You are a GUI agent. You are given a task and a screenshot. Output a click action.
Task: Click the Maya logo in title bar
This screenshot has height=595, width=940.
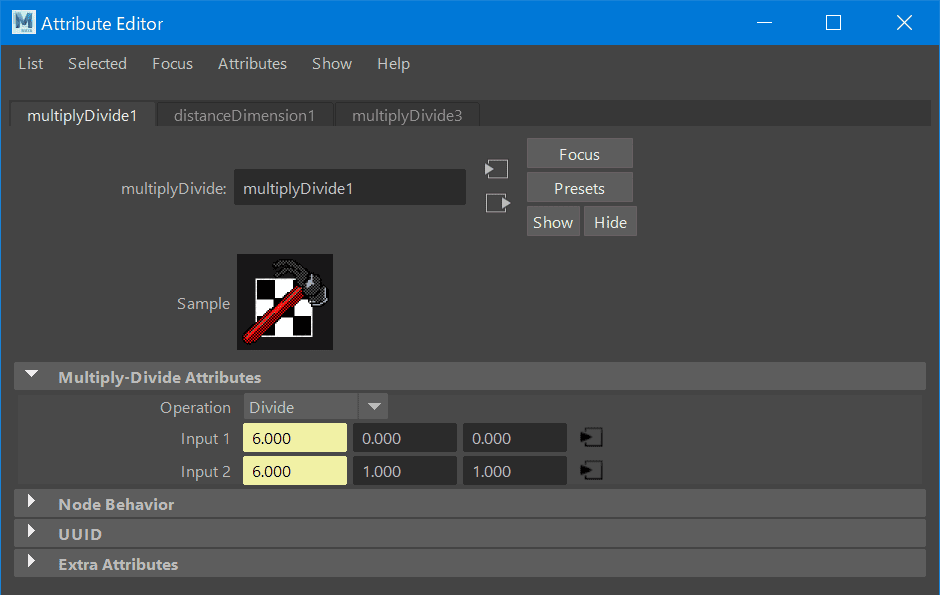23,22
